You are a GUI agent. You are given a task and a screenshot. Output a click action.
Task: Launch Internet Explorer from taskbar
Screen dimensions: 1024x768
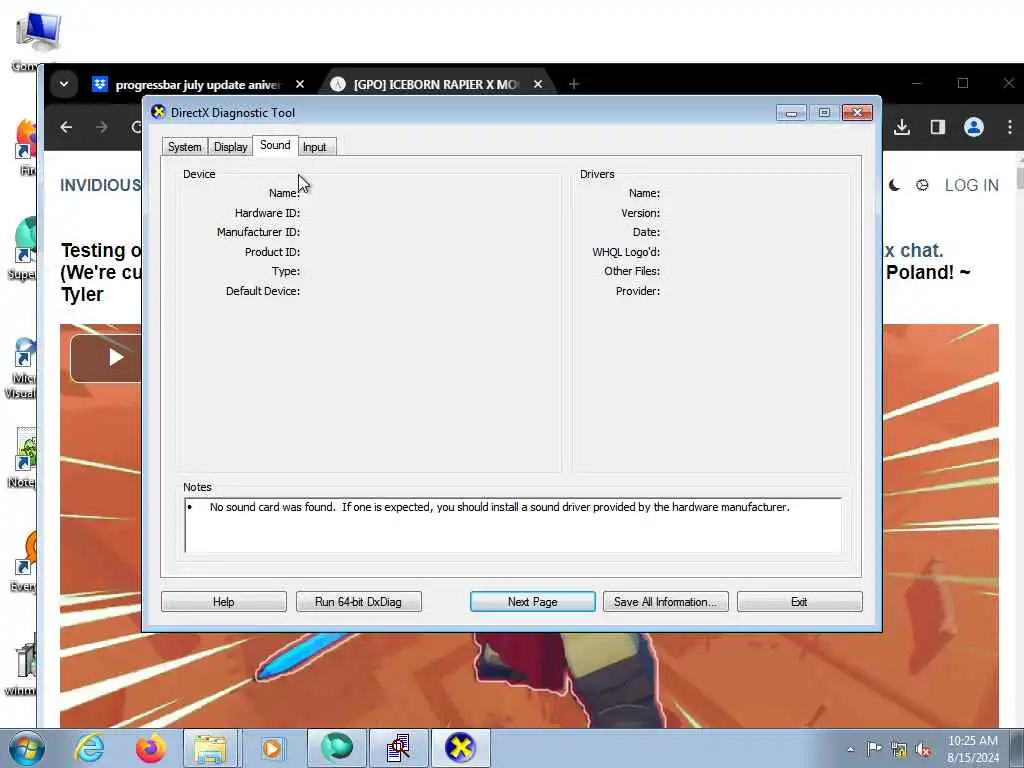coord(89,748)
